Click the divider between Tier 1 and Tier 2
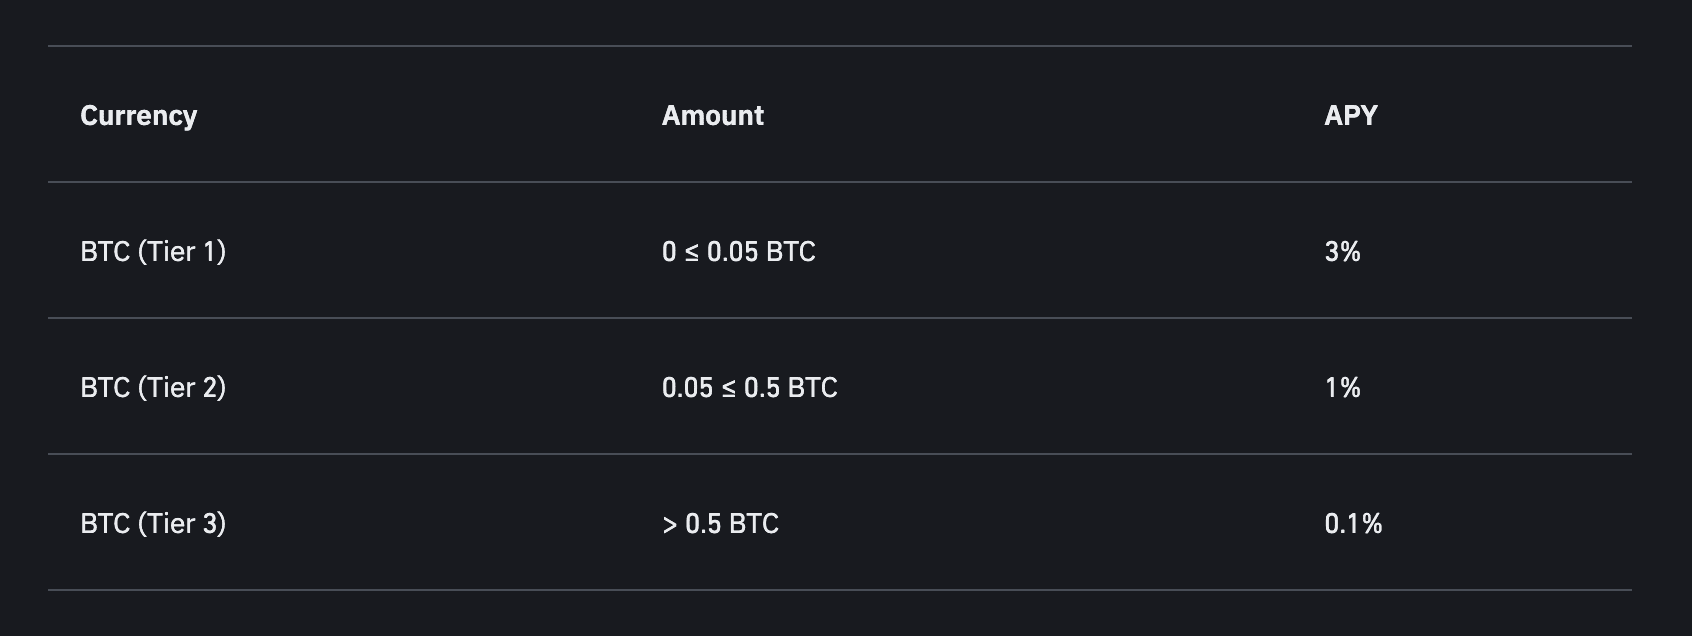The height and width of the screenshot is (636, 1692). [x=840, y=318]
